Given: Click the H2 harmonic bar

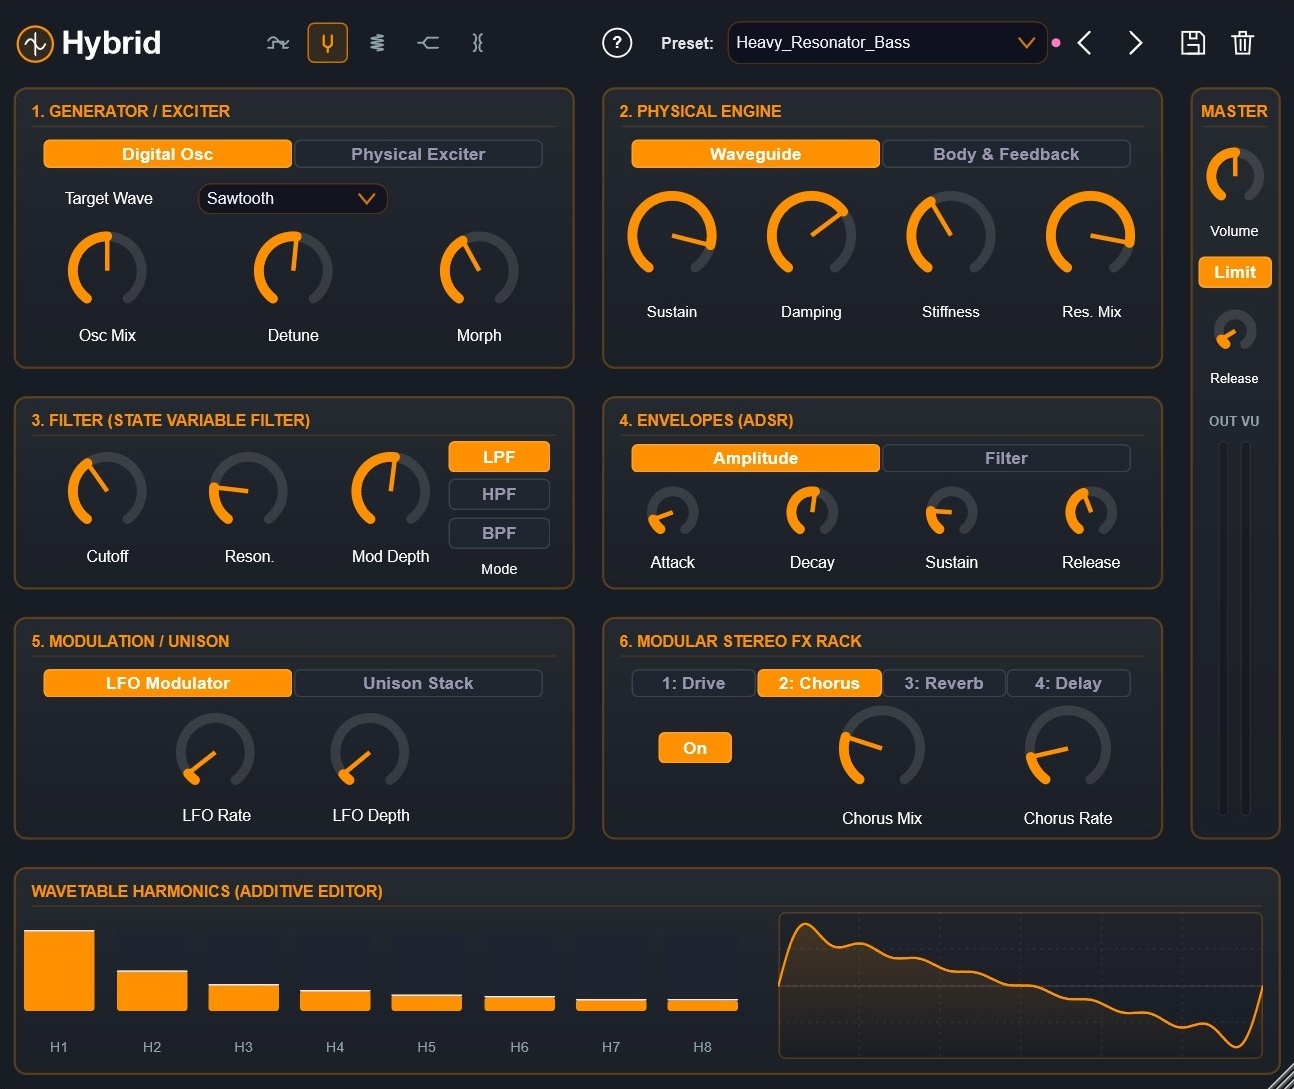Looking at the screenshot, I should coord(152,990).
